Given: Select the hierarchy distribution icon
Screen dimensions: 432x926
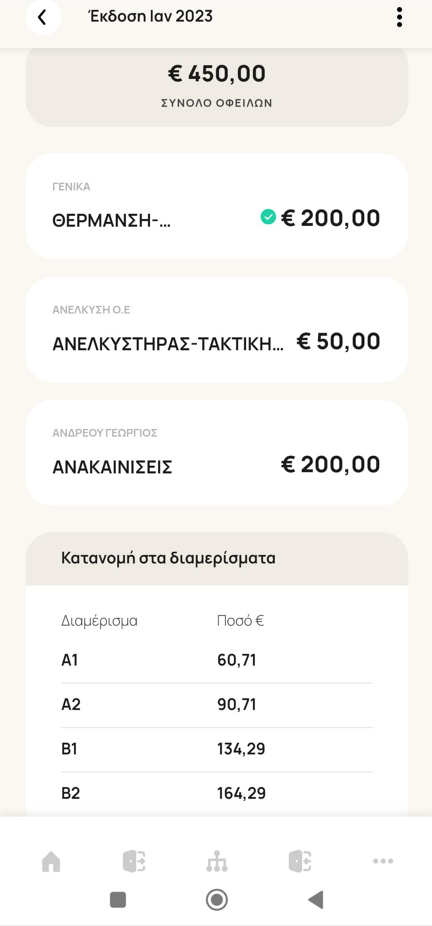Looking at the screenshot, I should click(217, 862).
